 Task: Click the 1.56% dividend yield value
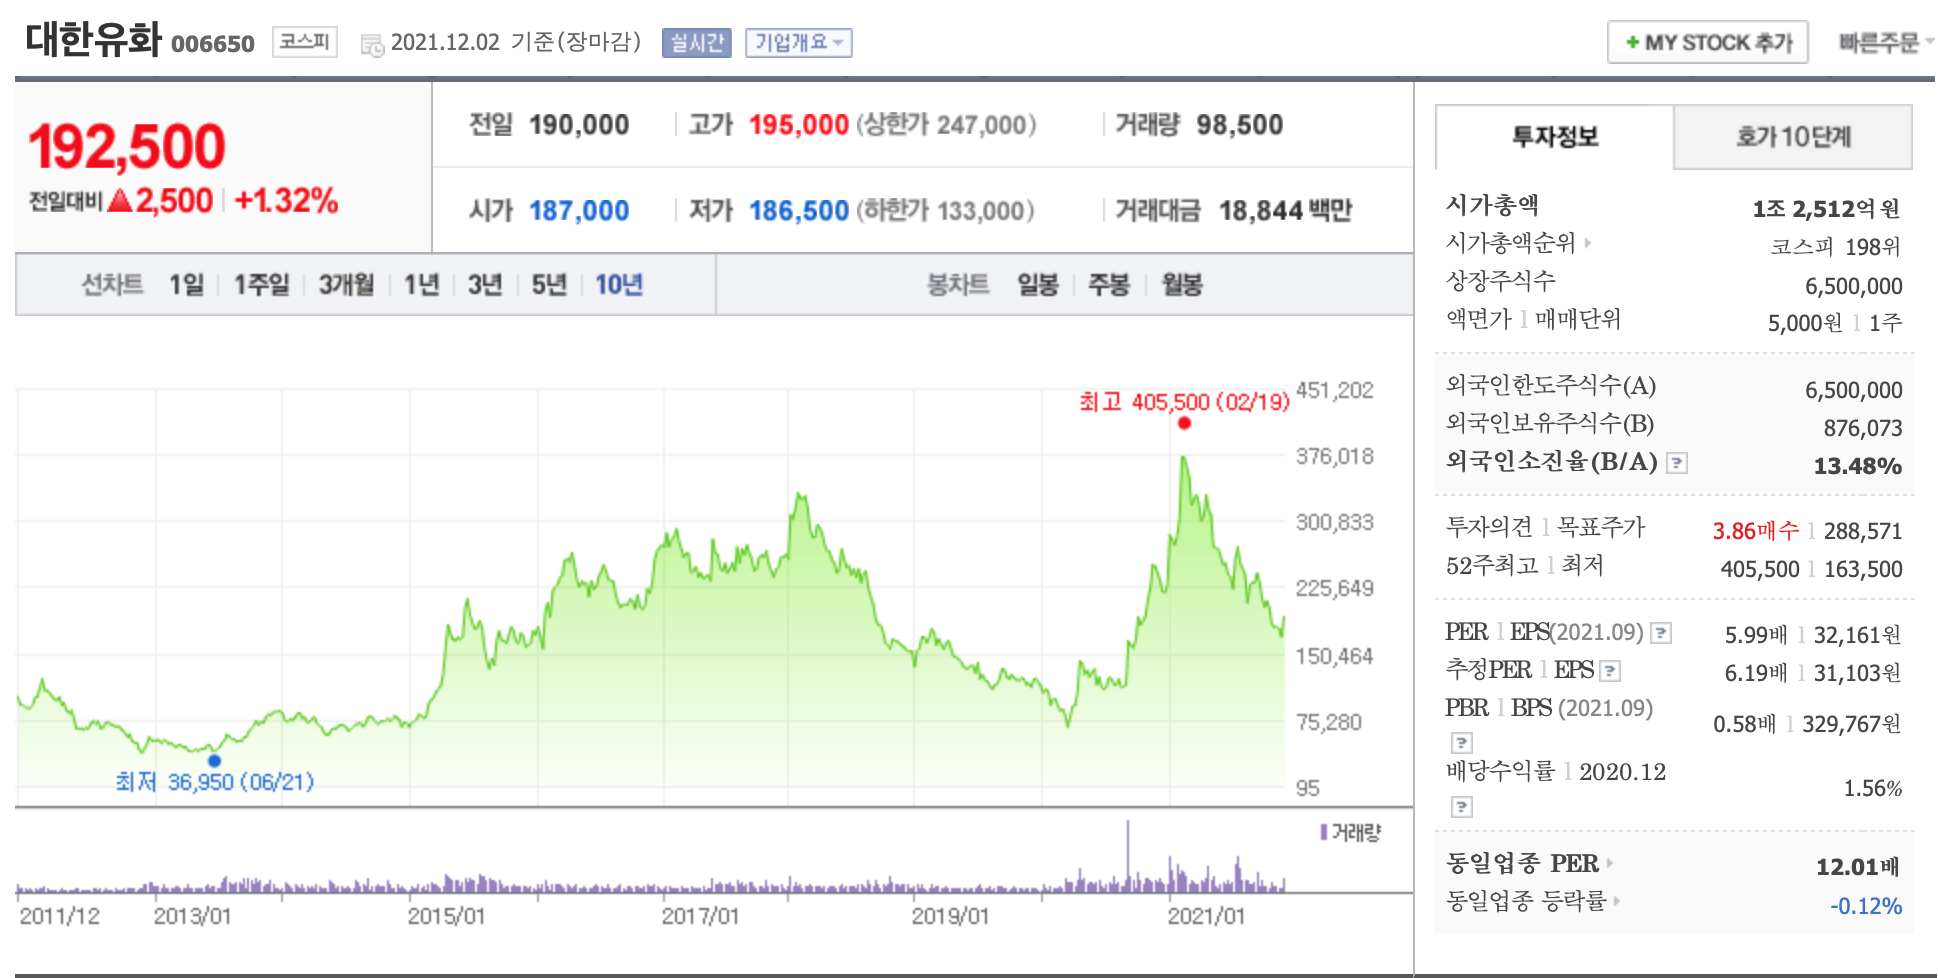pos(1873,788)
